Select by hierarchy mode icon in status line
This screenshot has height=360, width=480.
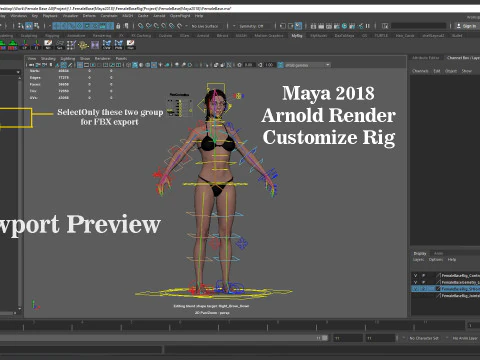21,26
